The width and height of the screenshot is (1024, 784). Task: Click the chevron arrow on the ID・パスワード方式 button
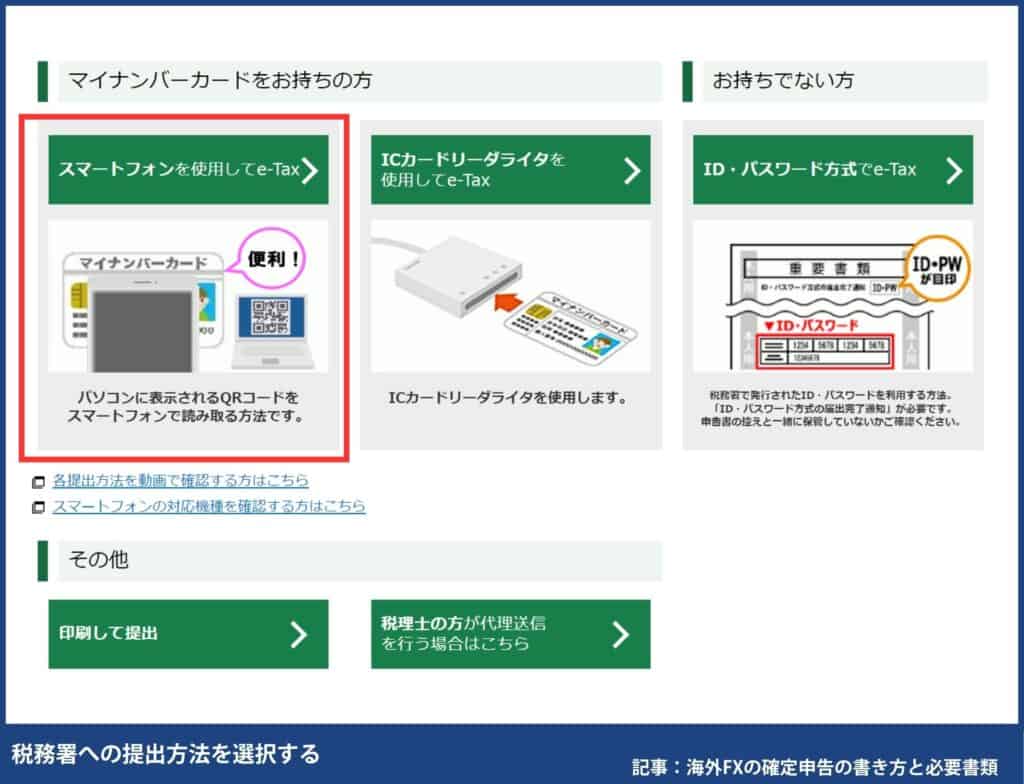[954, 171]
